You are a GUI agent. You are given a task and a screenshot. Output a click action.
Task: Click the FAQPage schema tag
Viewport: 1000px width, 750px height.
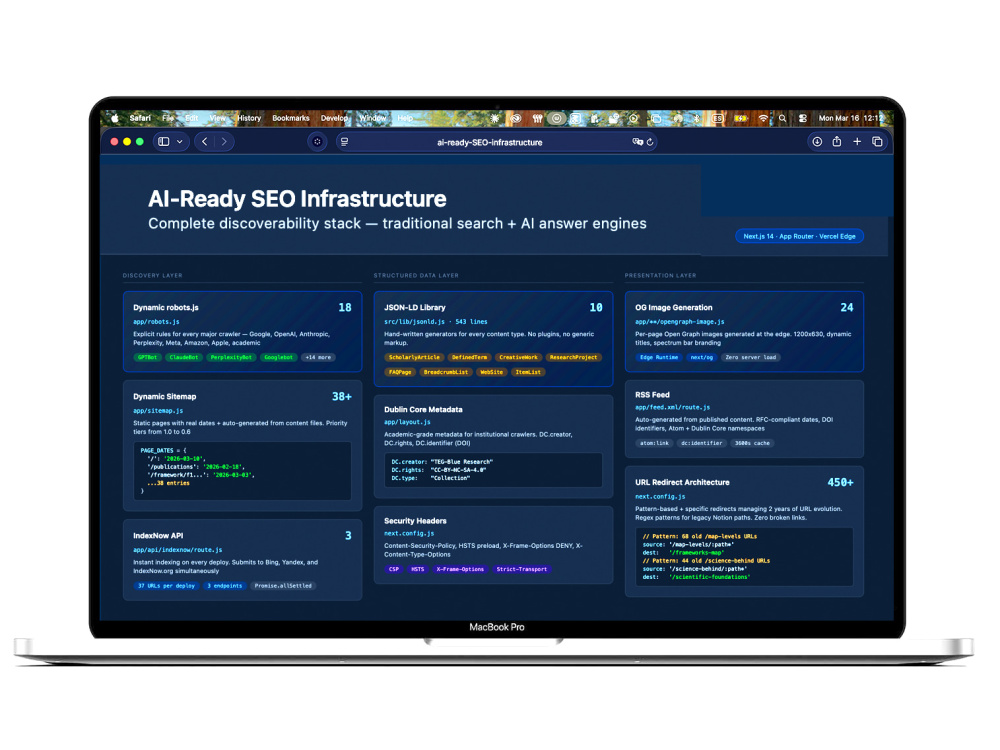click(x=400, y=372)
